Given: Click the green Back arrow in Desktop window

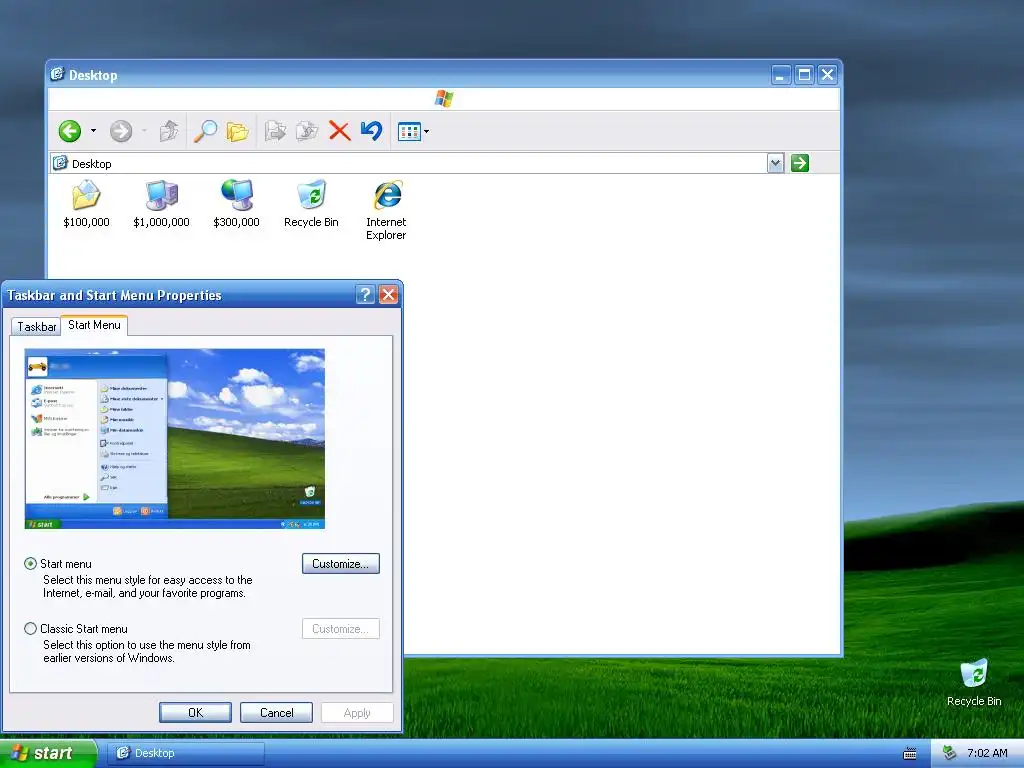Looking at the screenshot, I should click(x=70, y=131).
